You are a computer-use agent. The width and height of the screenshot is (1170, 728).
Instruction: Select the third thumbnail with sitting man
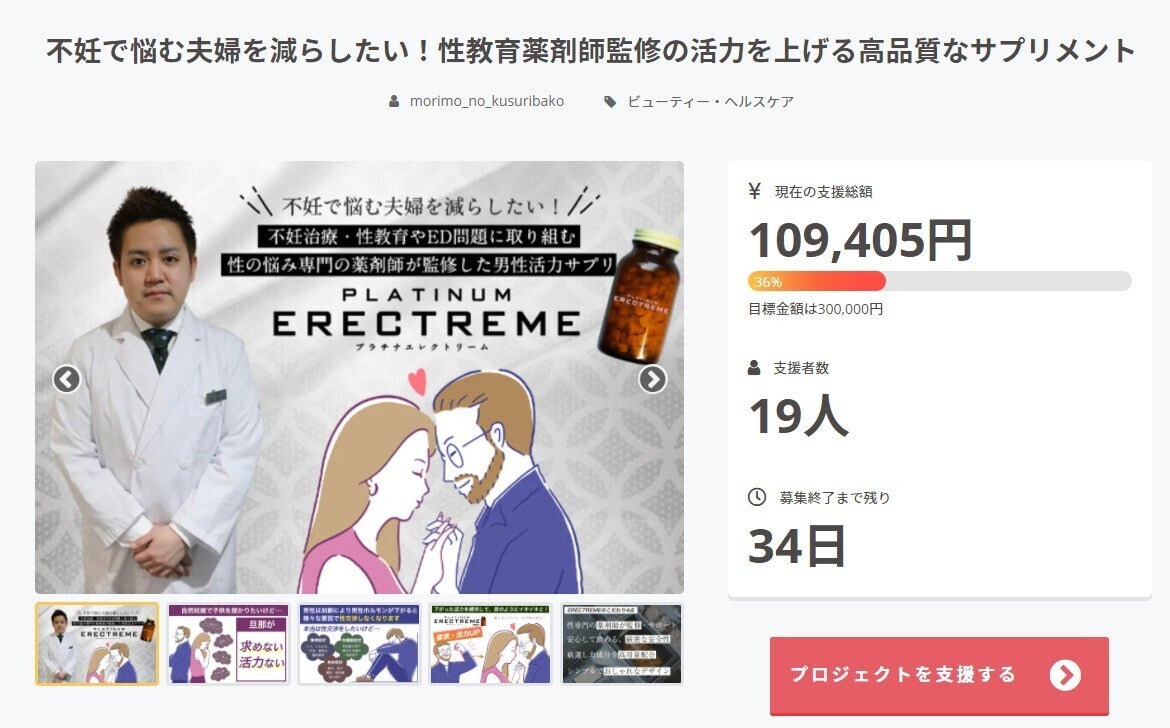point(360,644)
